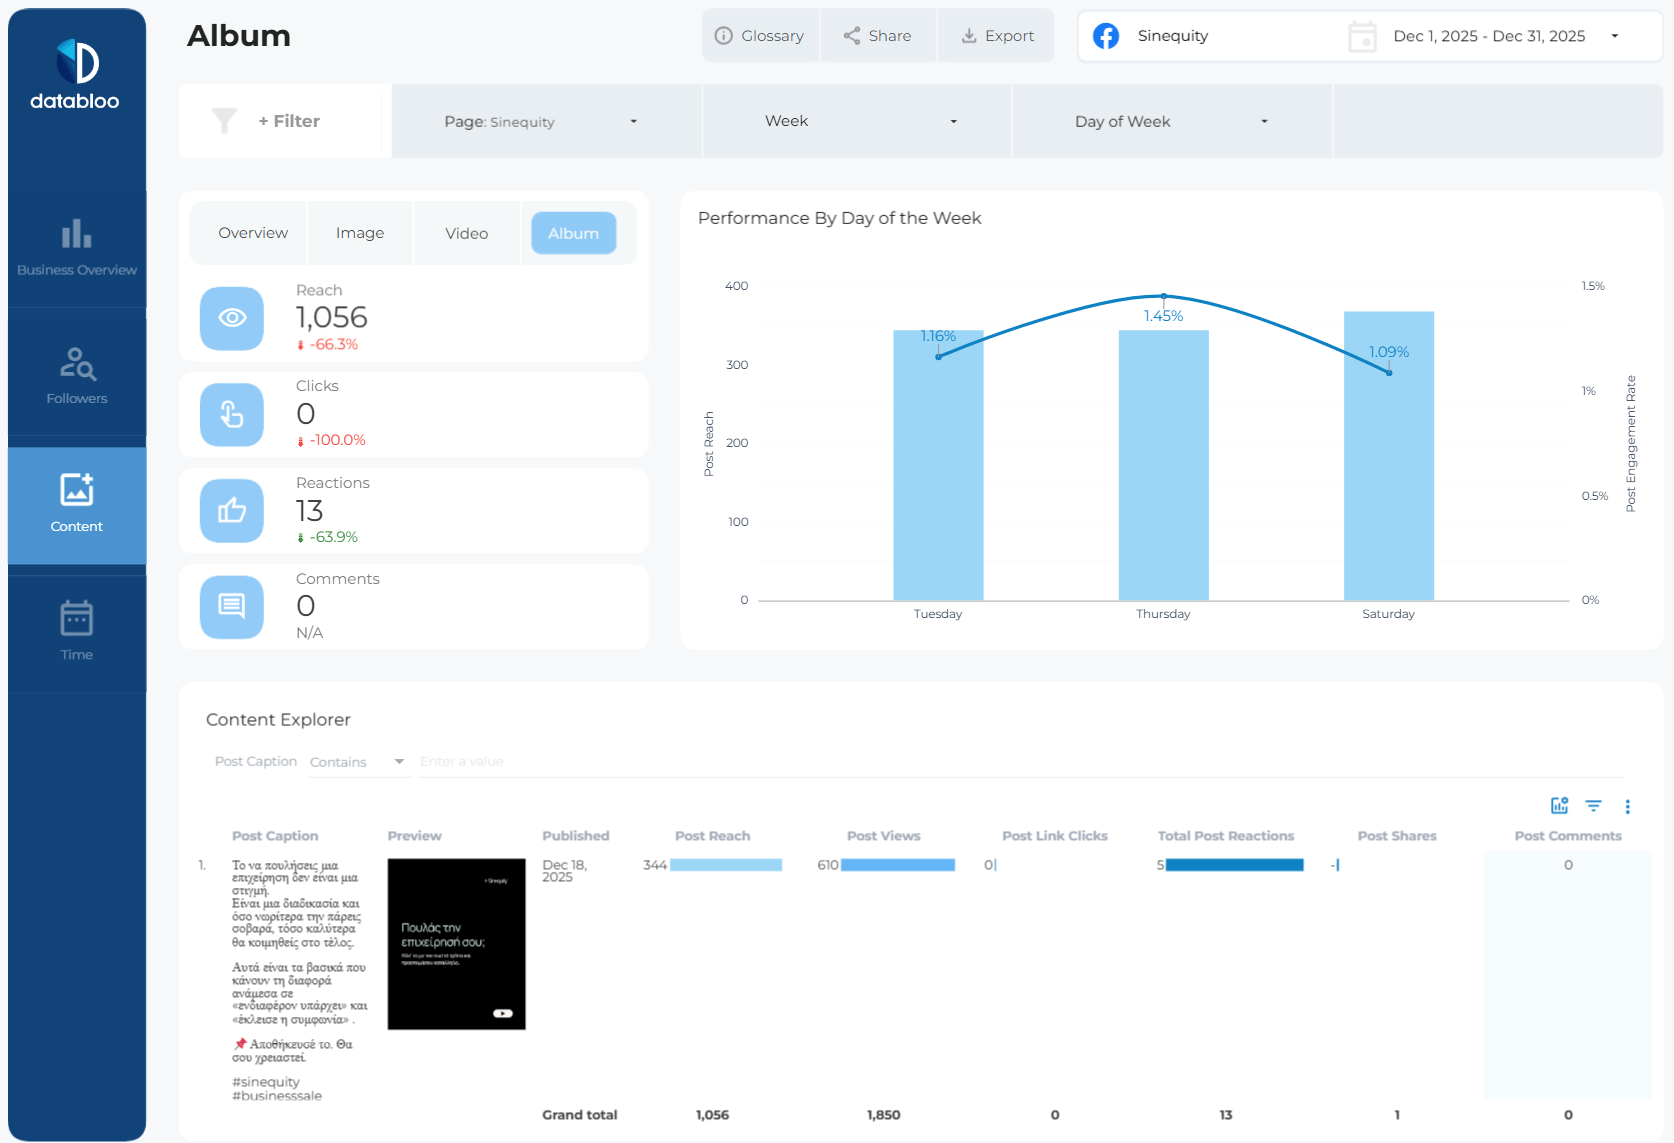
Task: Expand the Week dropdown filter
Action: 858,122
